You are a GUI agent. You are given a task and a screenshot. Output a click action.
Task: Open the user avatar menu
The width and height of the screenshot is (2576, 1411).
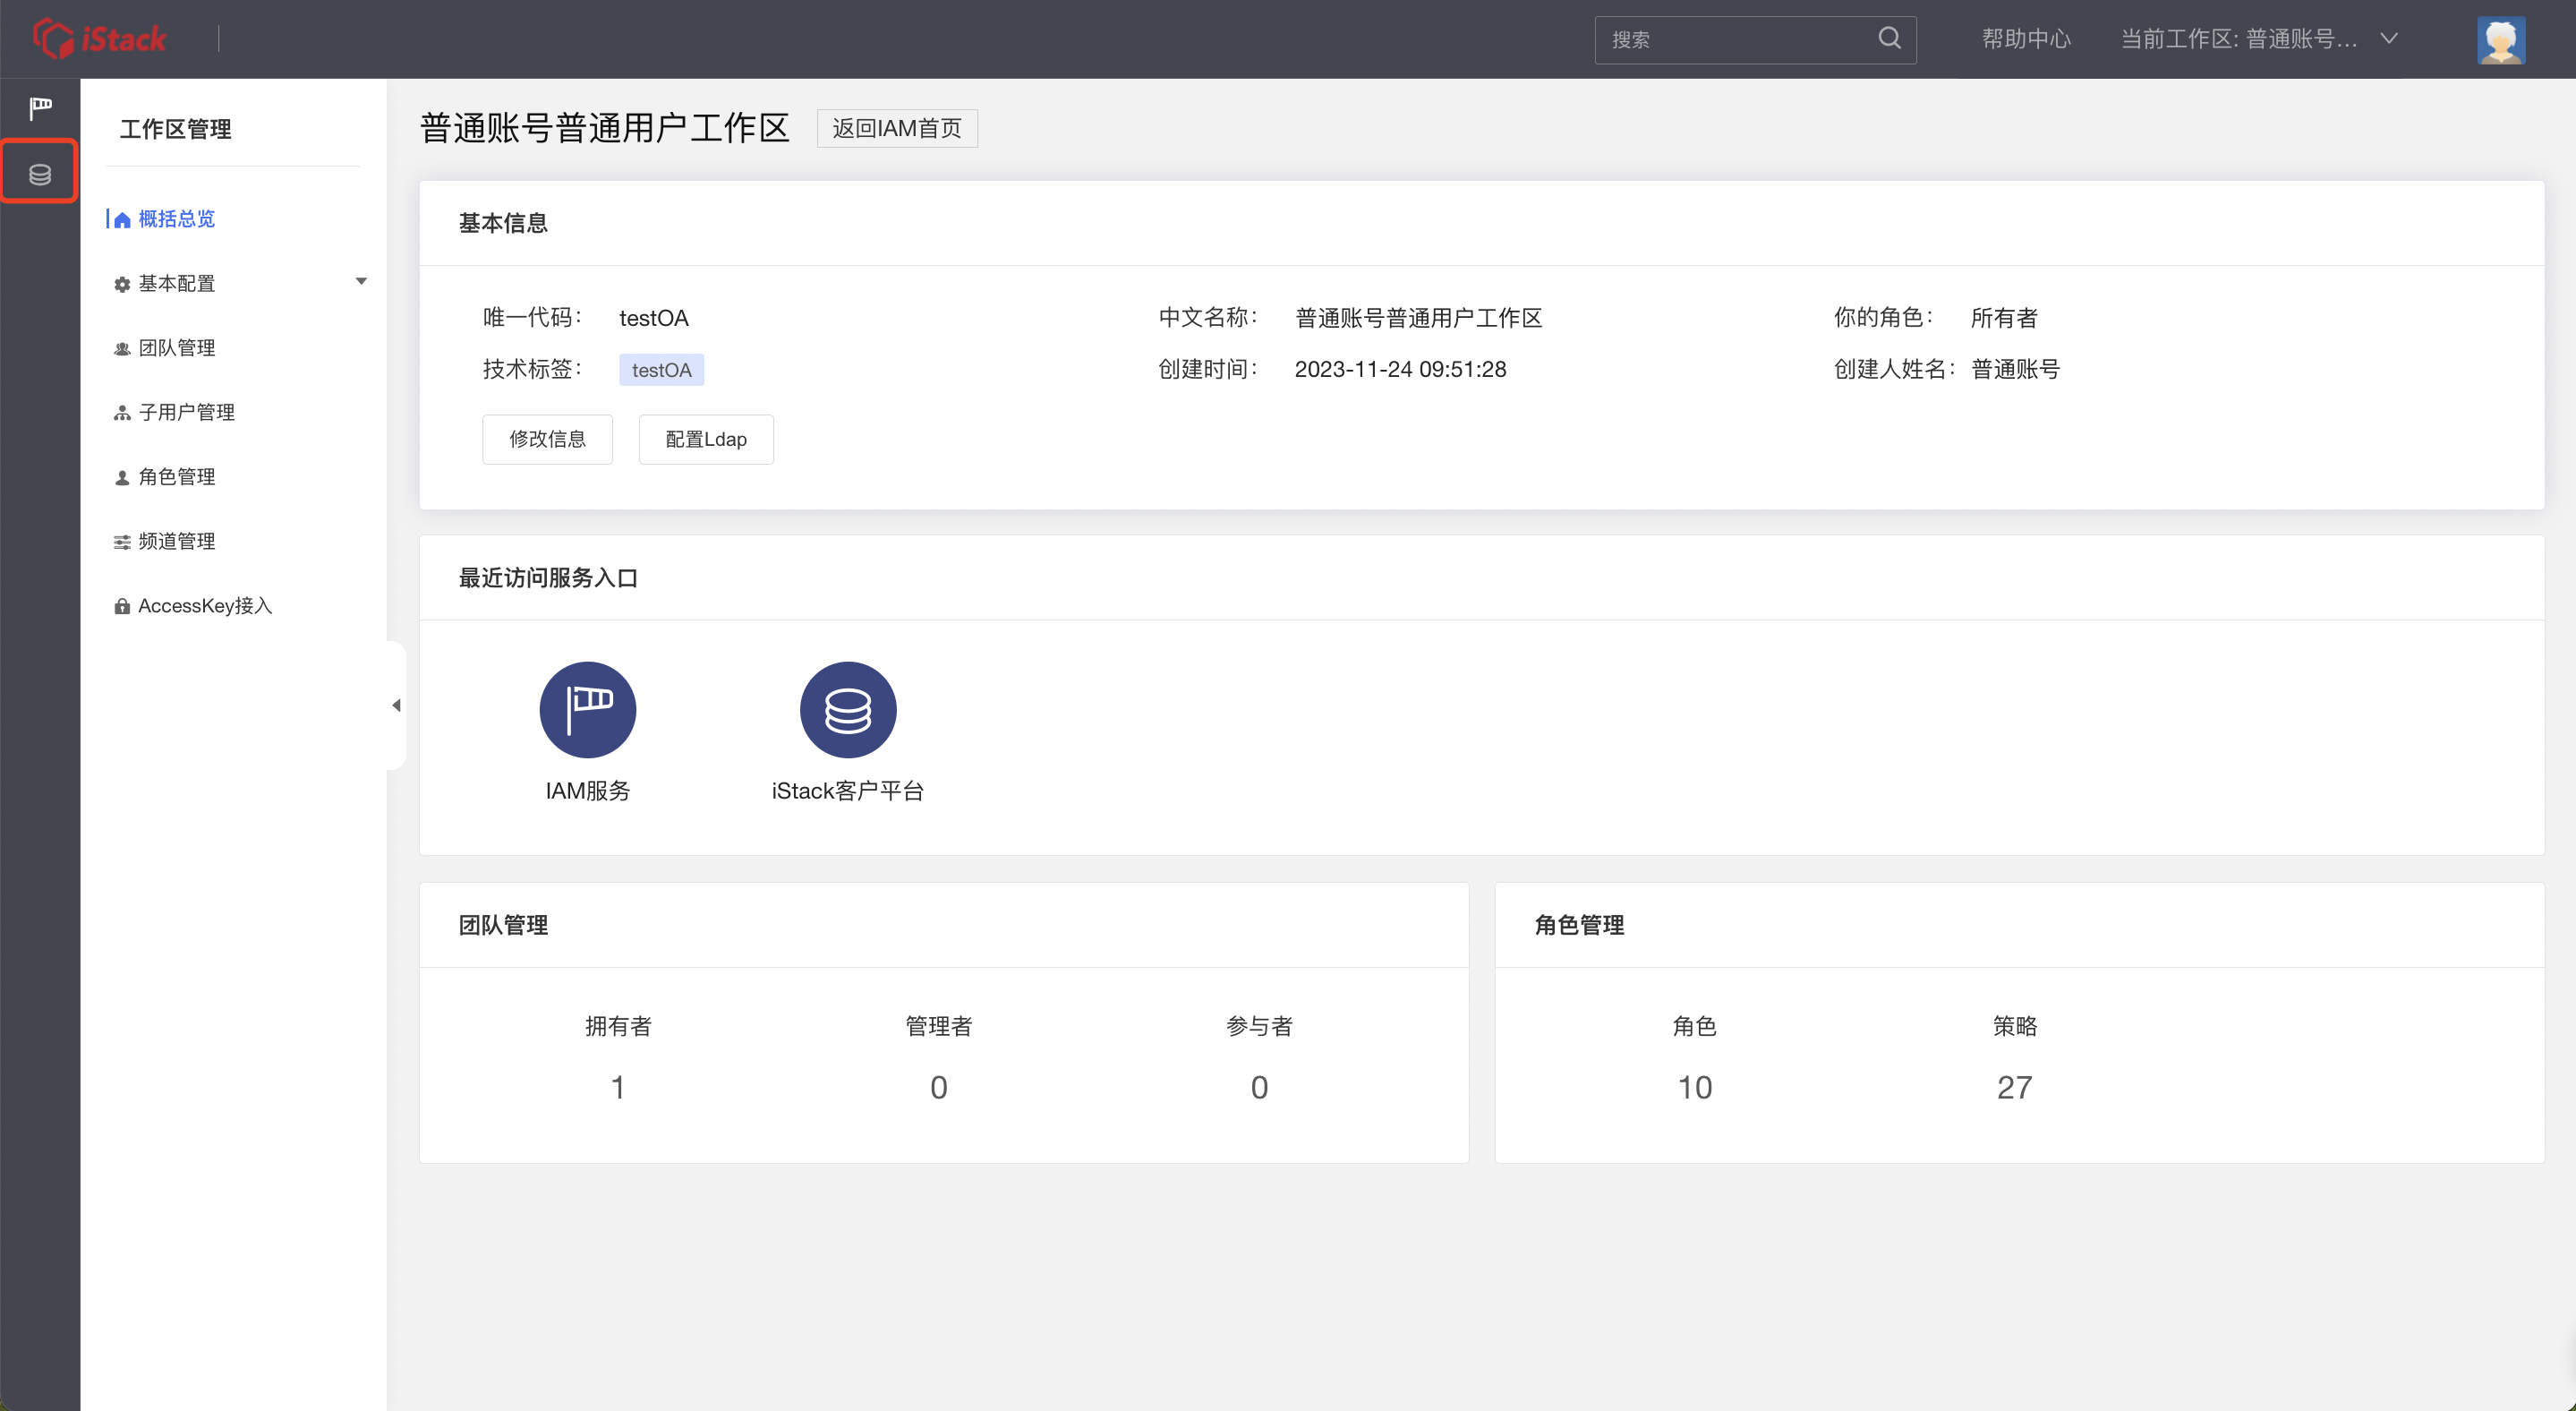pos(2500,40)
